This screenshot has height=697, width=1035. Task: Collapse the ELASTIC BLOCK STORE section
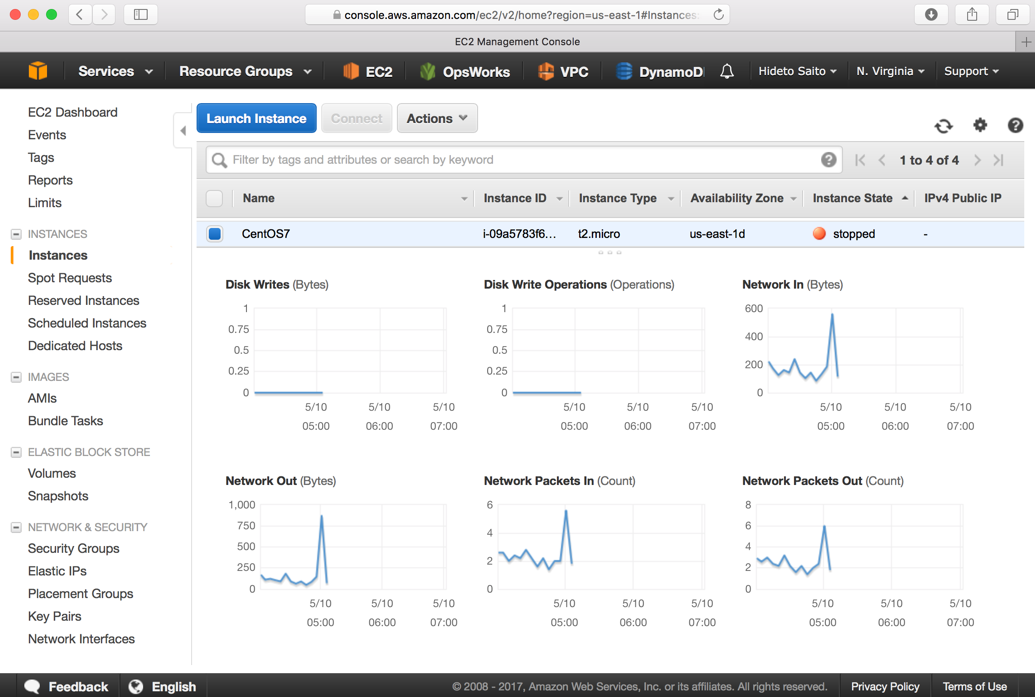(16, 452)
